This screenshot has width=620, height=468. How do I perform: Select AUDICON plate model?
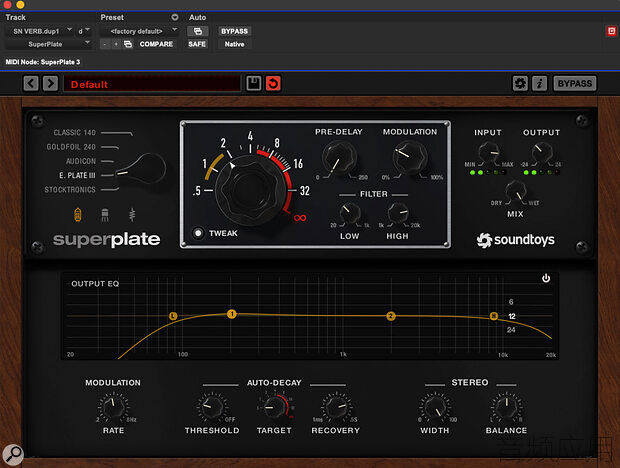click(81, 161)
